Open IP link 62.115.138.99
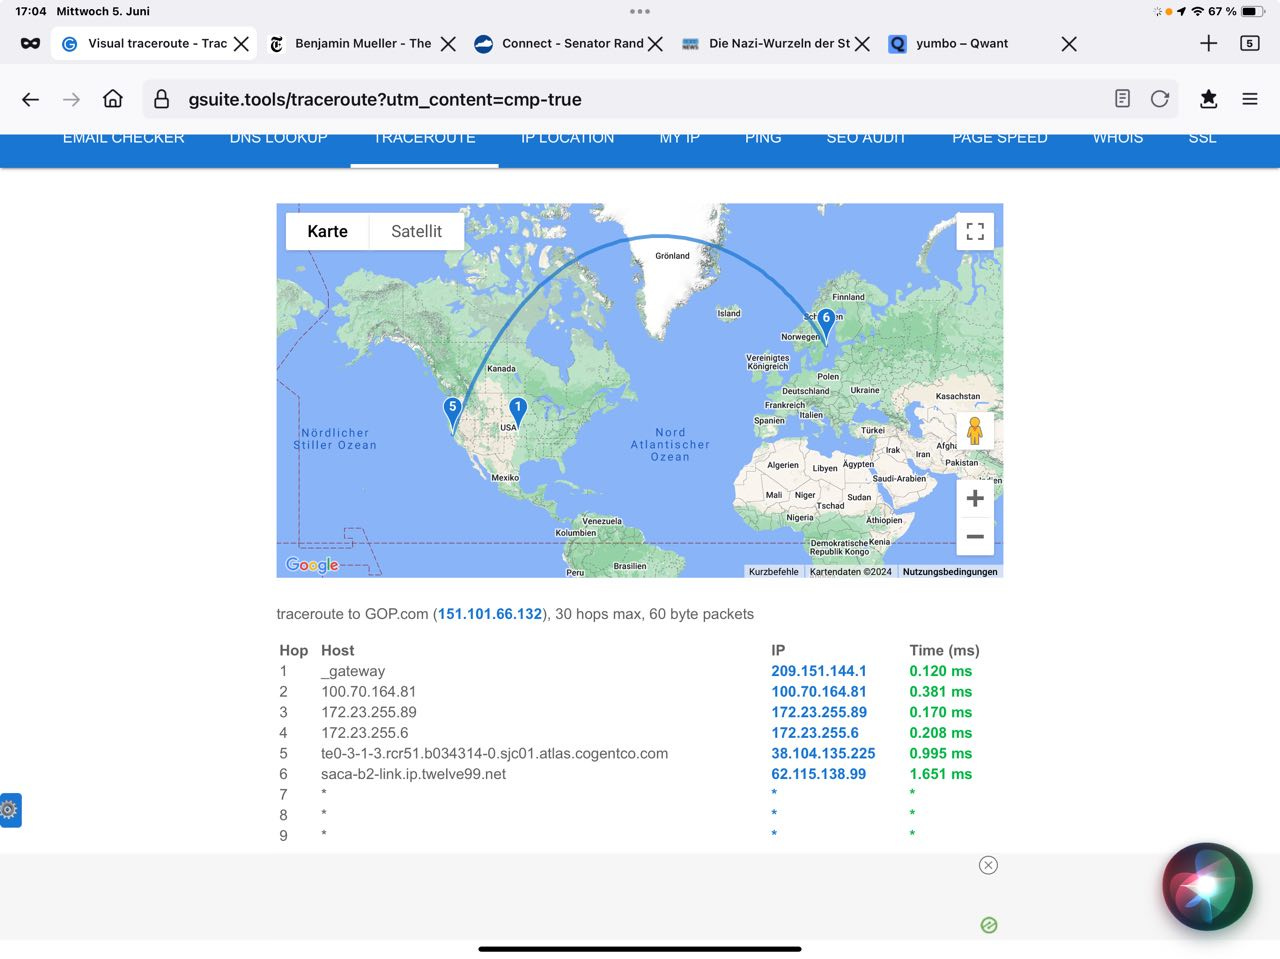 [819, 774]
